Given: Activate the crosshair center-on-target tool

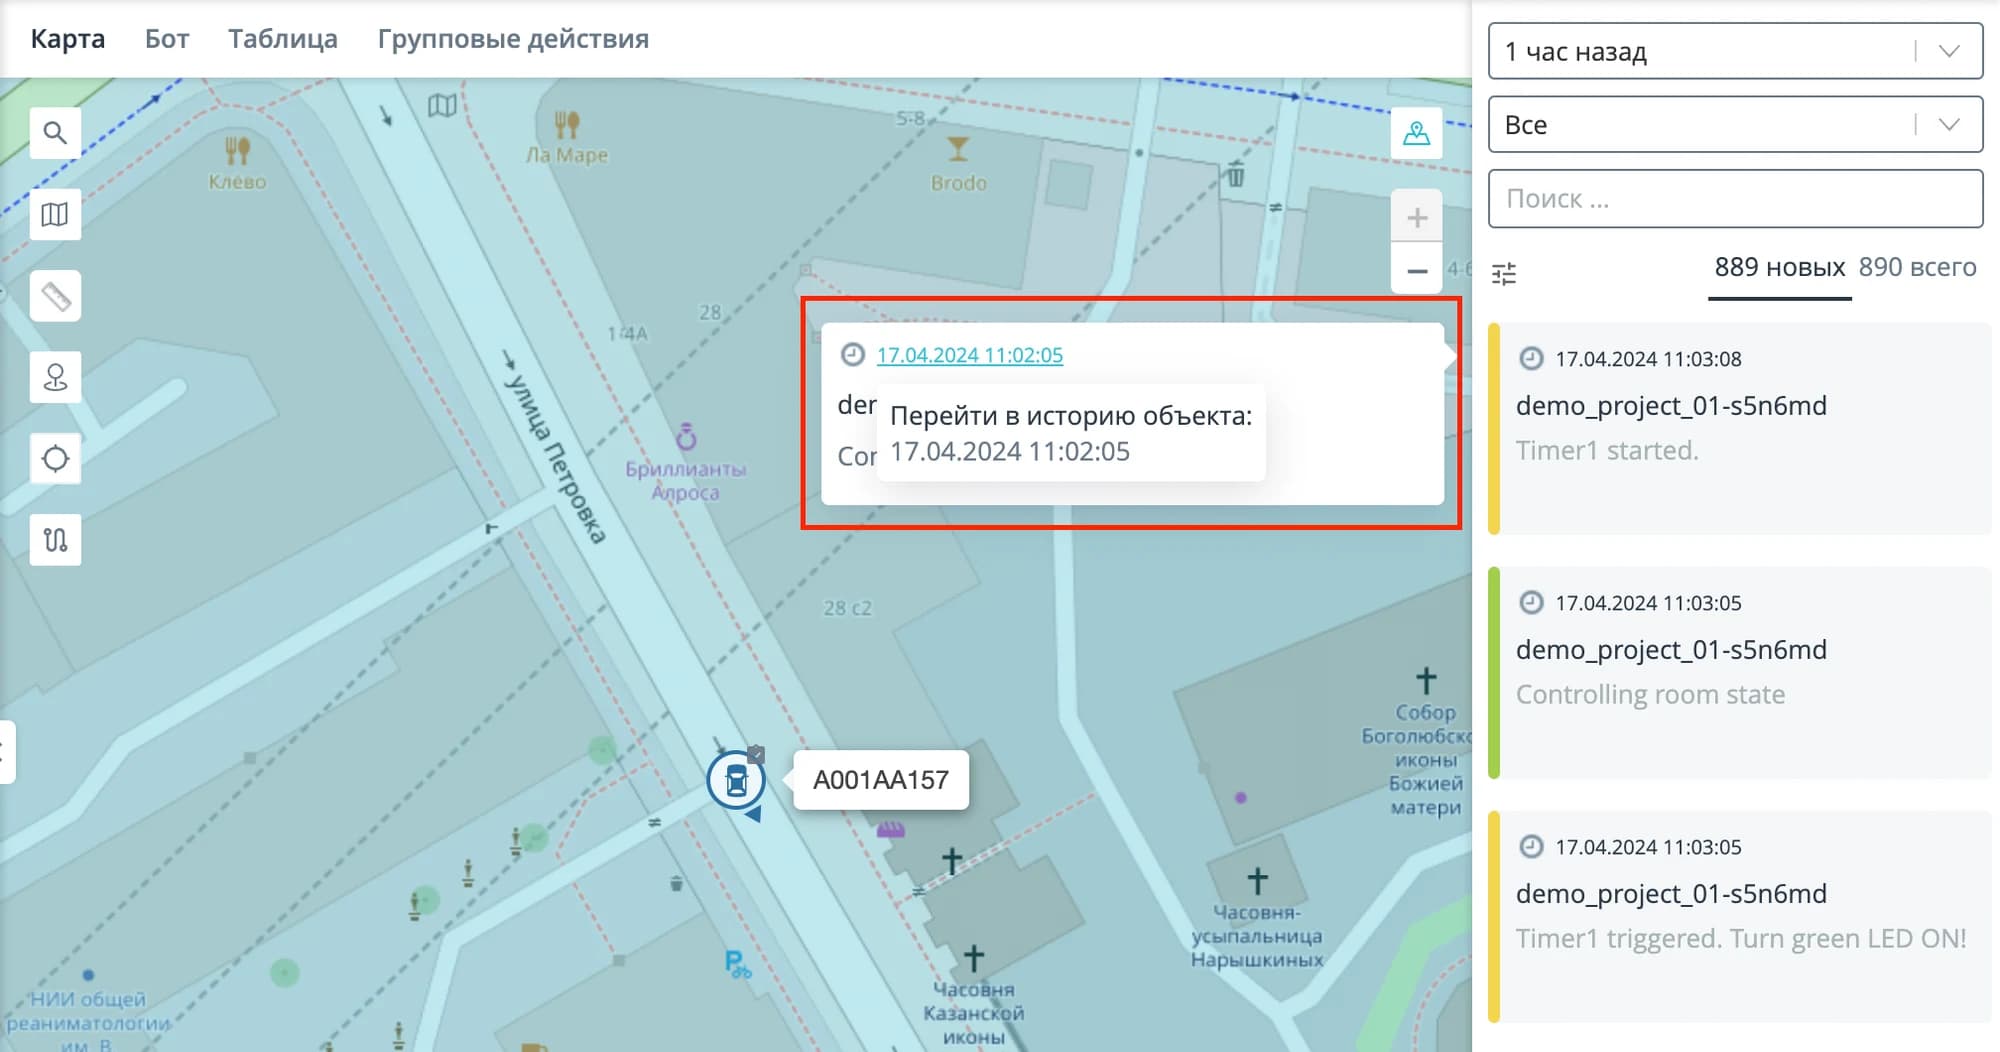Looking at the screenshot, I should [x=55, y=459].
